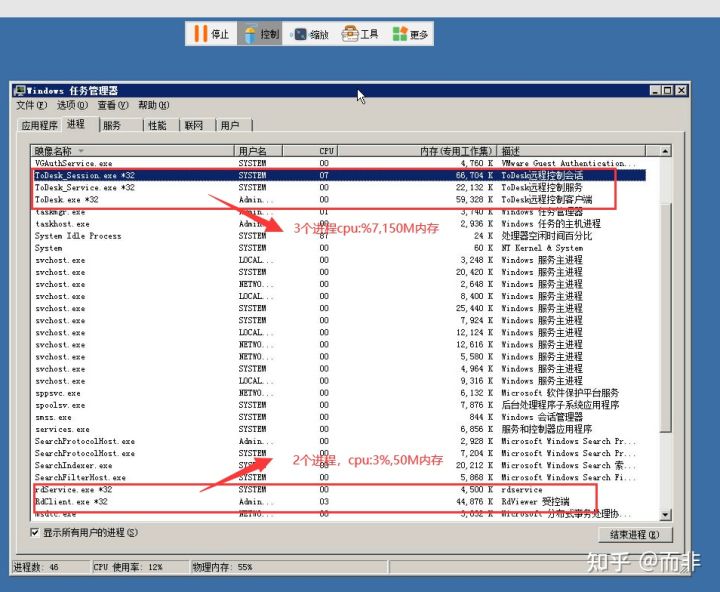Click the physical memory 55% status entry
Viewport: 720px width, 592px height.
(x=222, y=567)
